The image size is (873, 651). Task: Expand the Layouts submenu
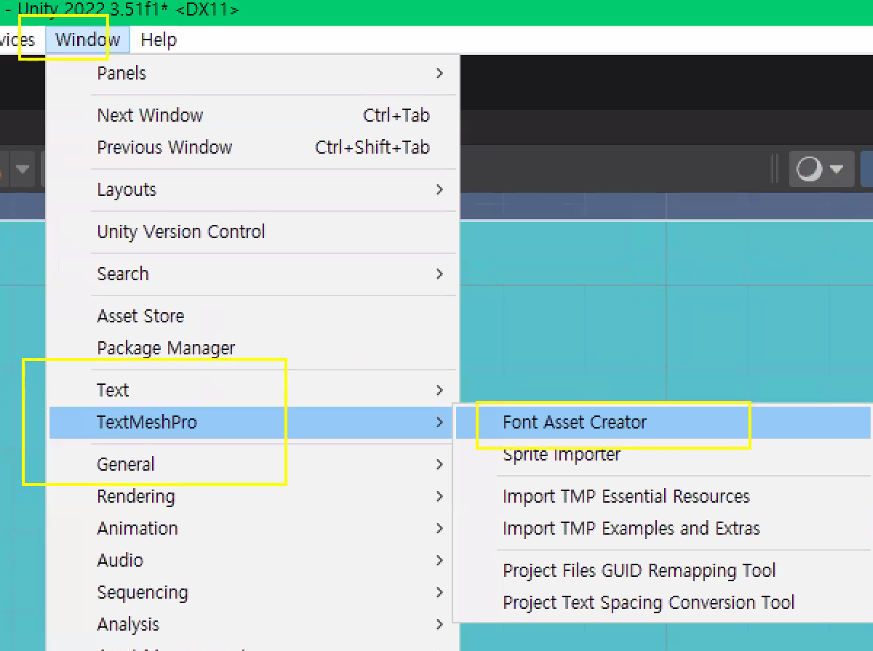pyautogui.click(x=253, y=189)
